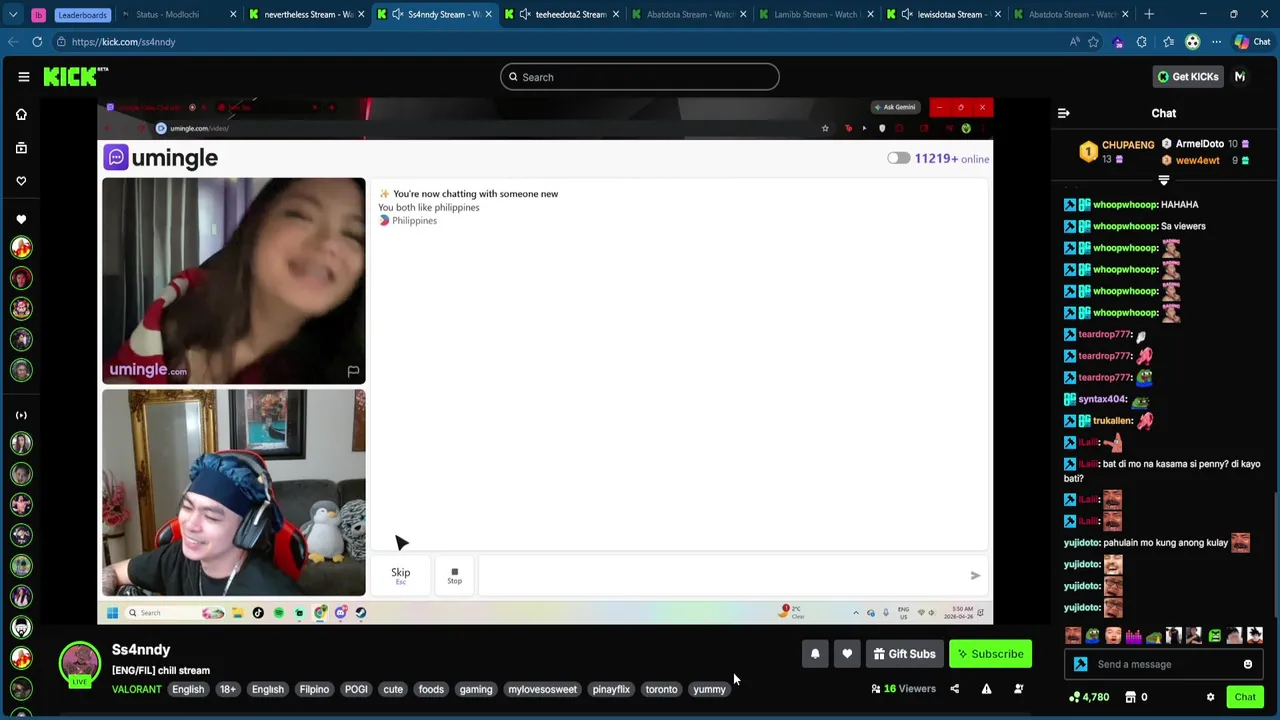Click the green Chat send button
The width and height of the screenshot is (1280, 720).
[x=1245, y=697]
